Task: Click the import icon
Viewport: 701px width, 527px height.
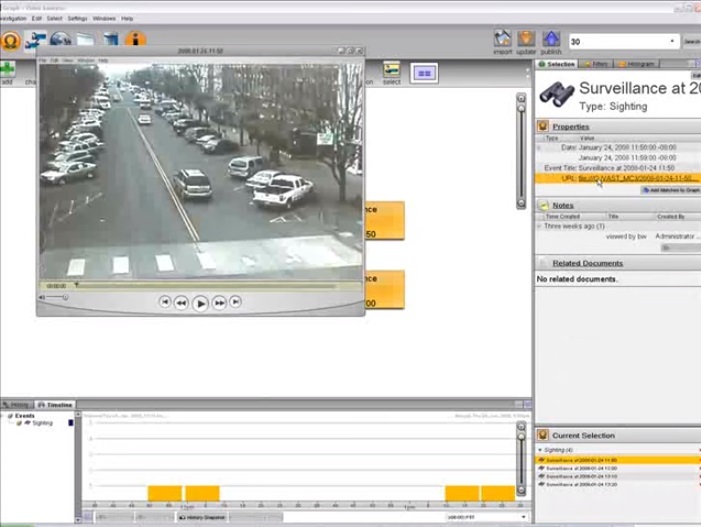Action: pyautogui.click(x=503, y=39)
